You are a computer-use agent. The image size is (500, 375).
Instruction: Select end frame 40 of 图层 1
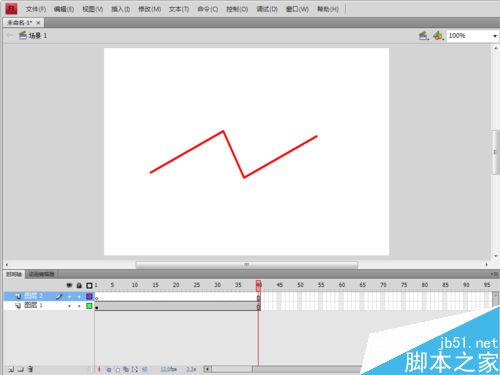pos(259,306)
